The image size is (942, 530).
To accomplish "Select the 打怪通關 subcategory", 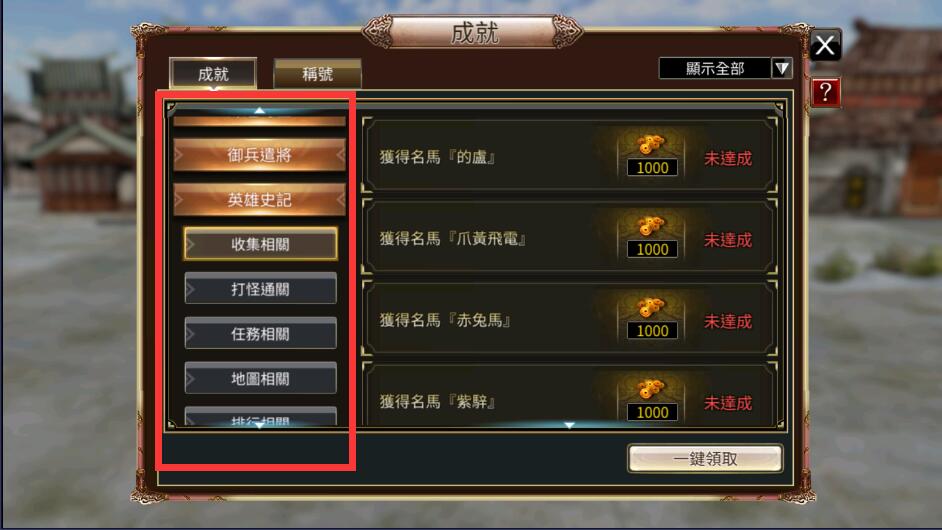I will click(x=260, y=289).
